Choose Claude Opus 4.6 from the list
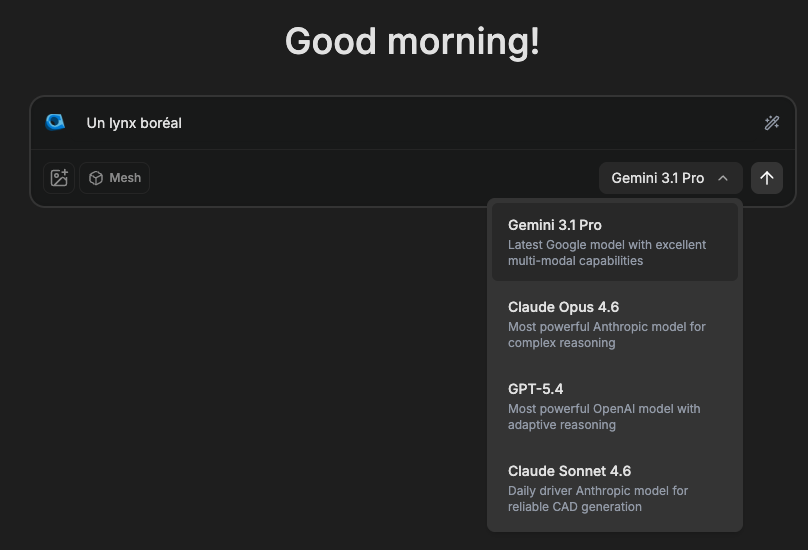 563,307
